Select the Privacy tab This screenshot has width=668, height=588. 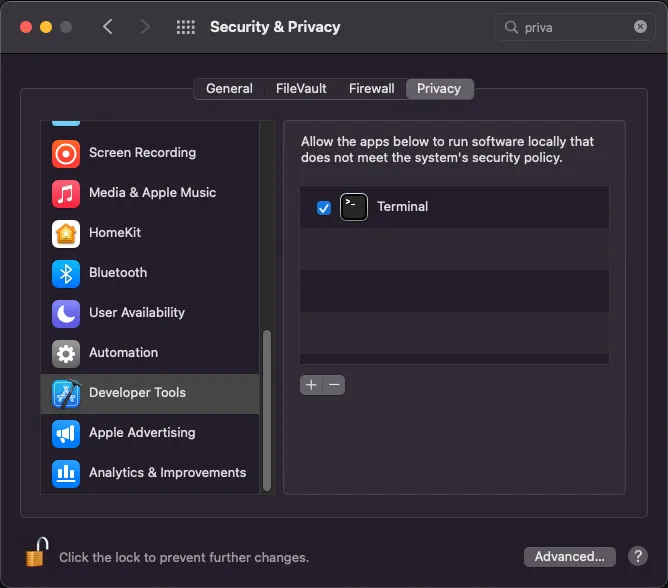tap(439, 89)
